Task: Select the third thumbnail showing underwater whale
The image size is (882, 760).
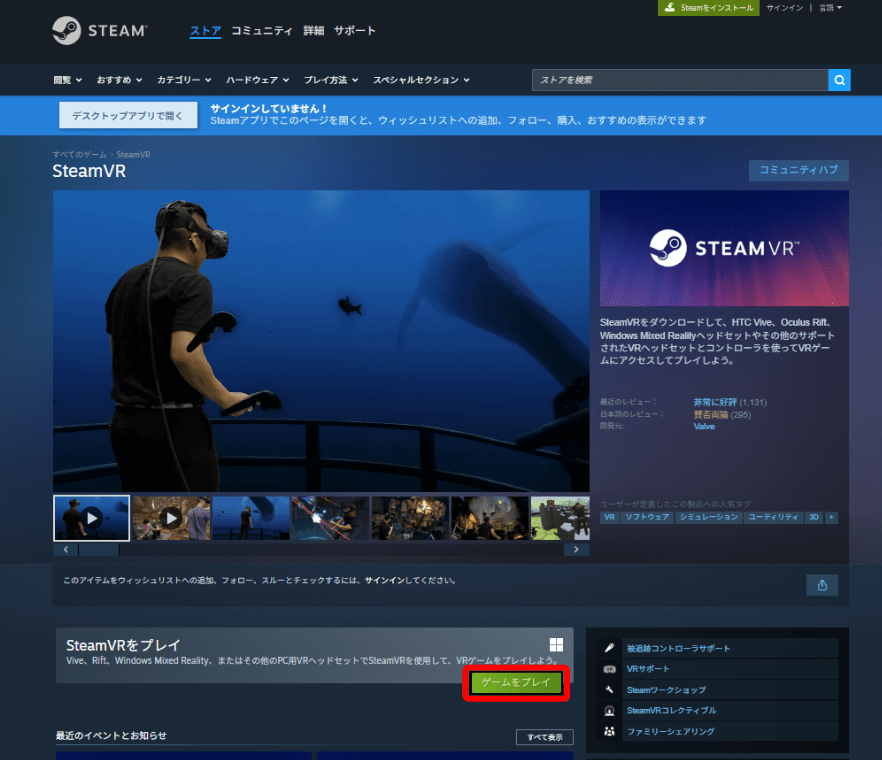Action: click(251, 518)
